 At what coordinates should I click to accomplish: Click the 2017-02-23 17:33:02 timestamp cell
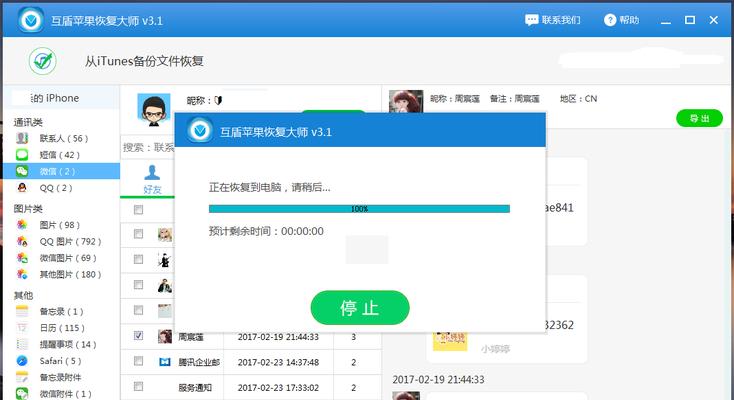[278, 388]
